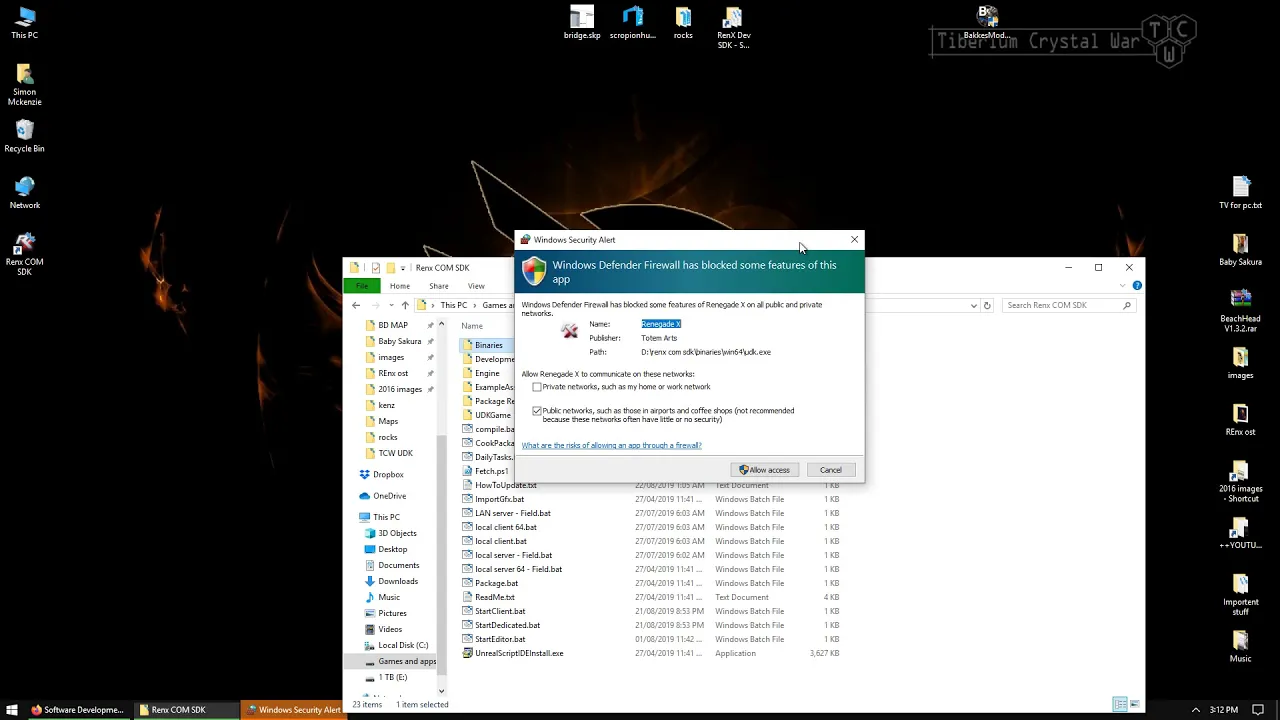
Task: Select This PC in navigation pane
Action: coord(386,517)
